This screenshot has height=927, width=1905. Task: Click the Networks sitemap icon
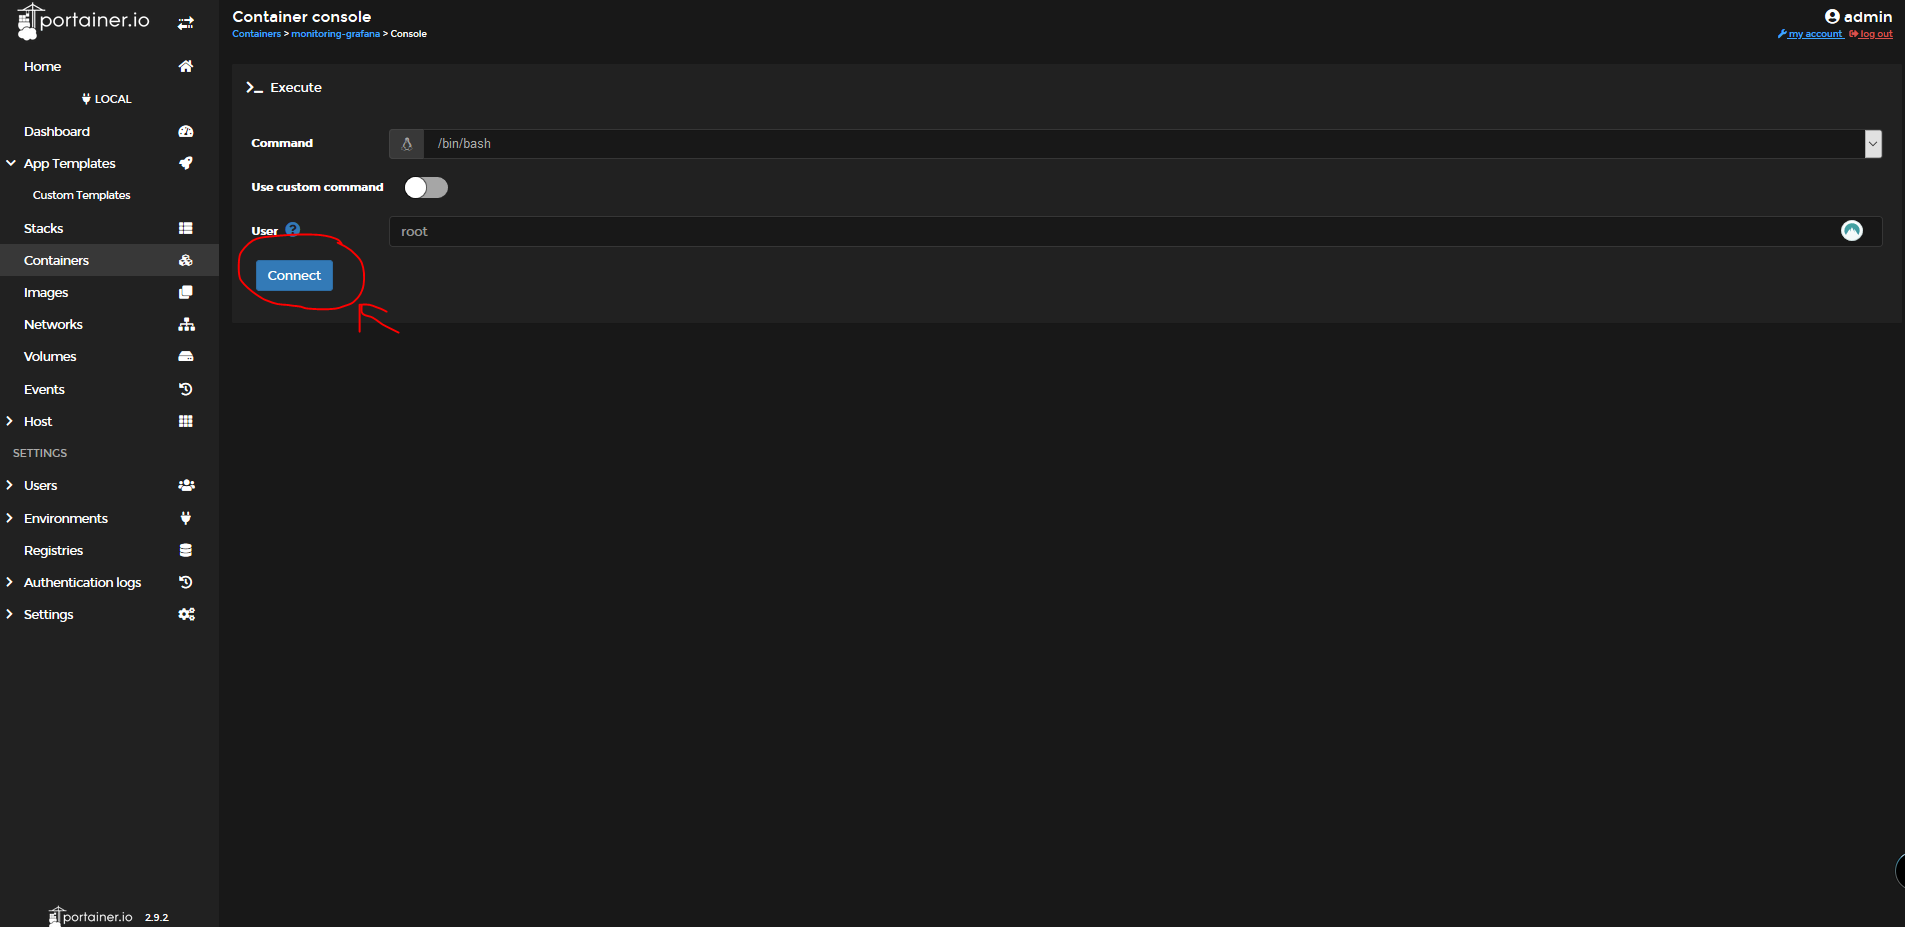coord(186,324)
